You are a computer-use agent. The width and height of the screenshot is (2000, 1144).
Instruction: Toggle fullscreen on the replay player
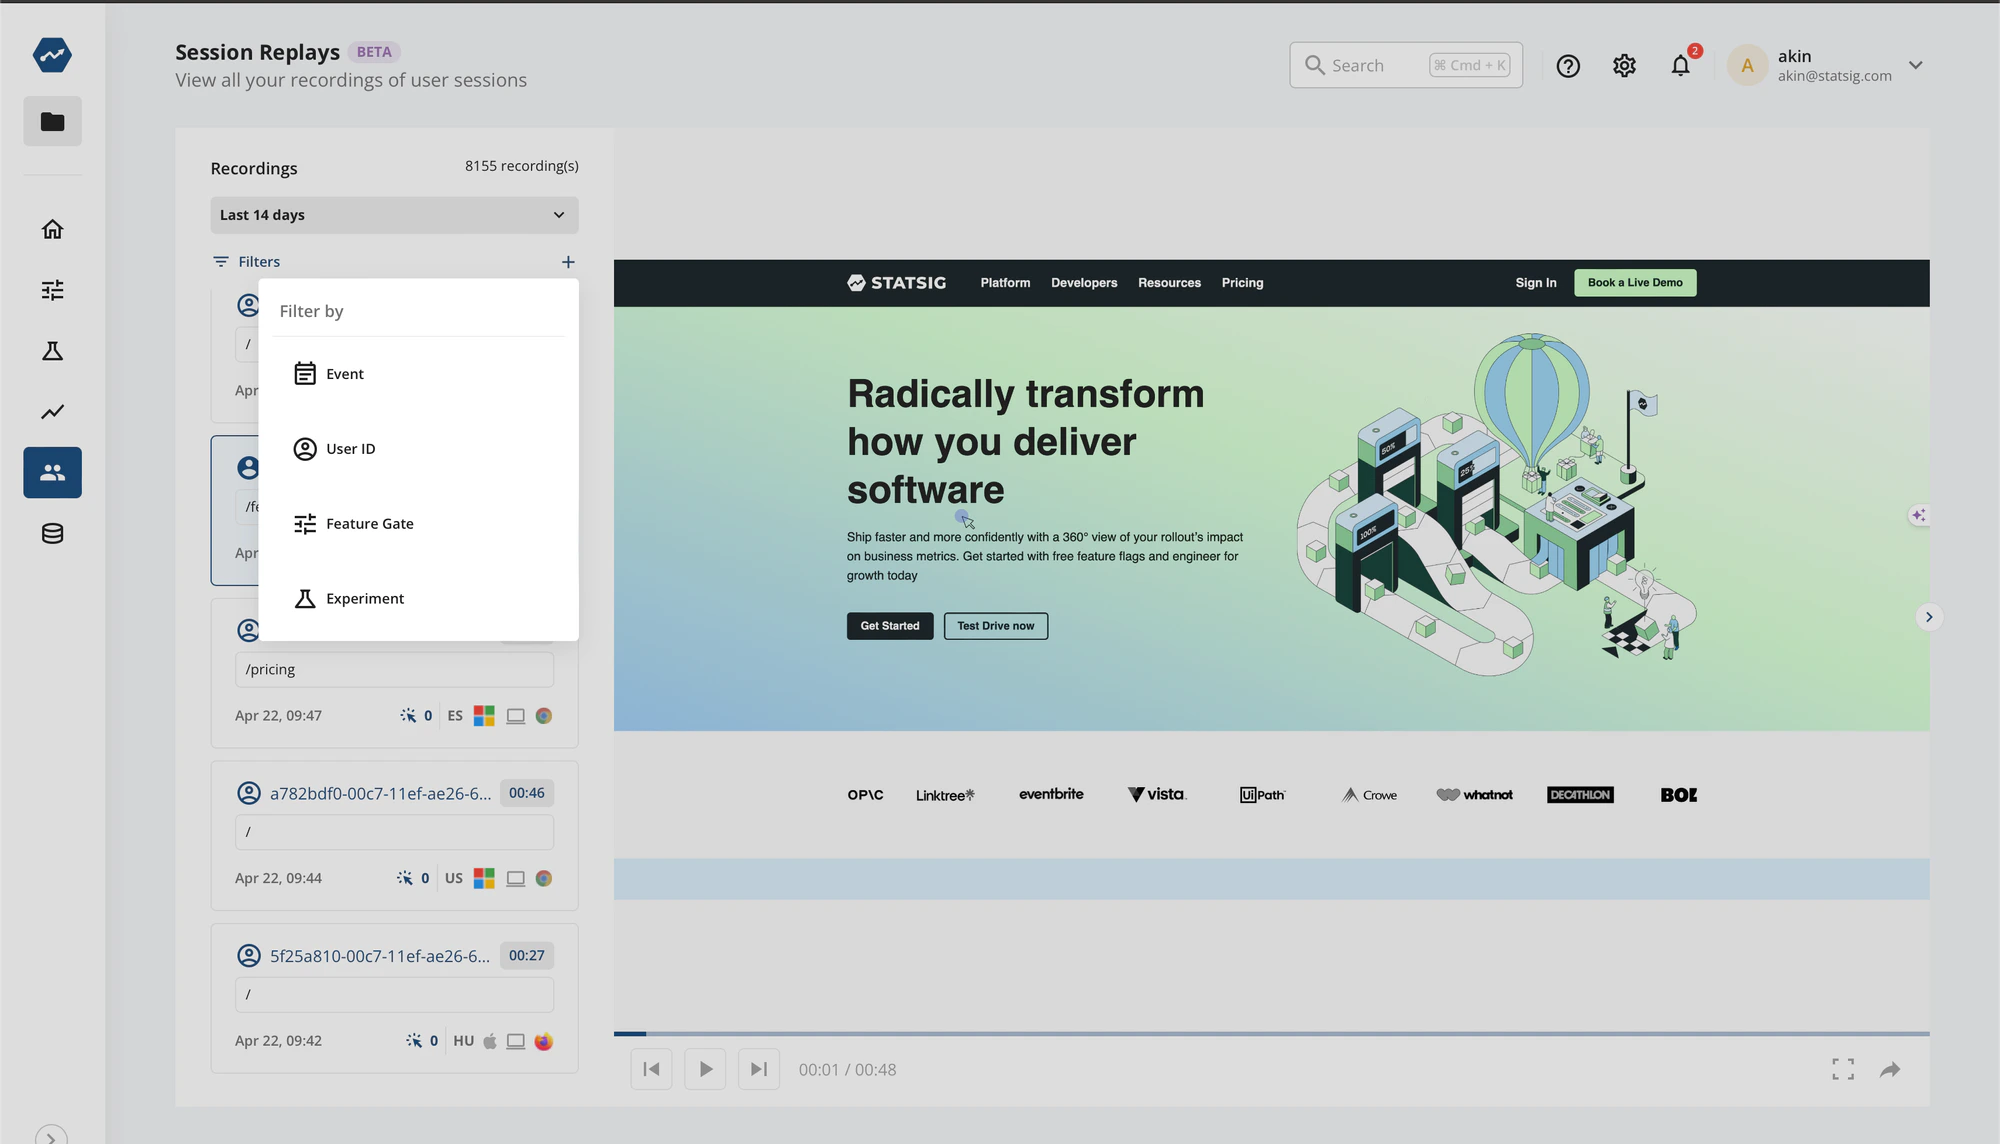pos(1843,1070)
